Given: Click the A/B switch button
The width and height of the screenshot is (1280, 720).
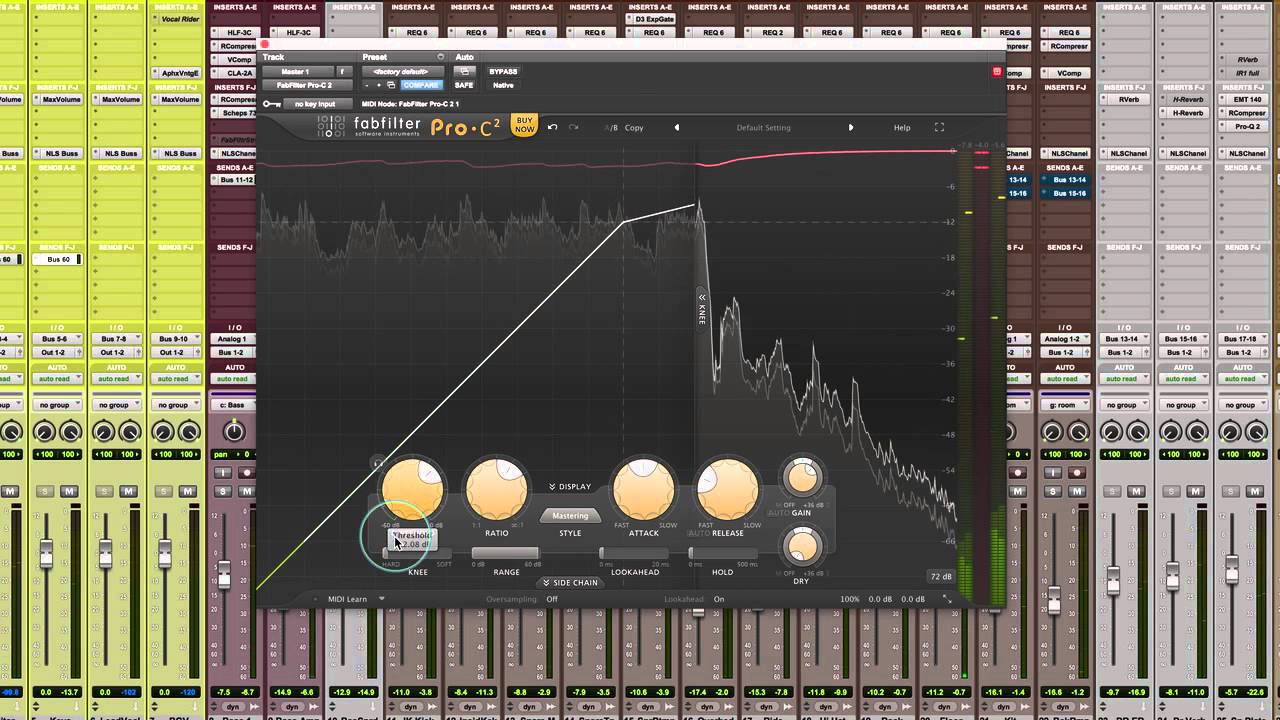Looking at the screenshot, I should click(x=611, y=128).
